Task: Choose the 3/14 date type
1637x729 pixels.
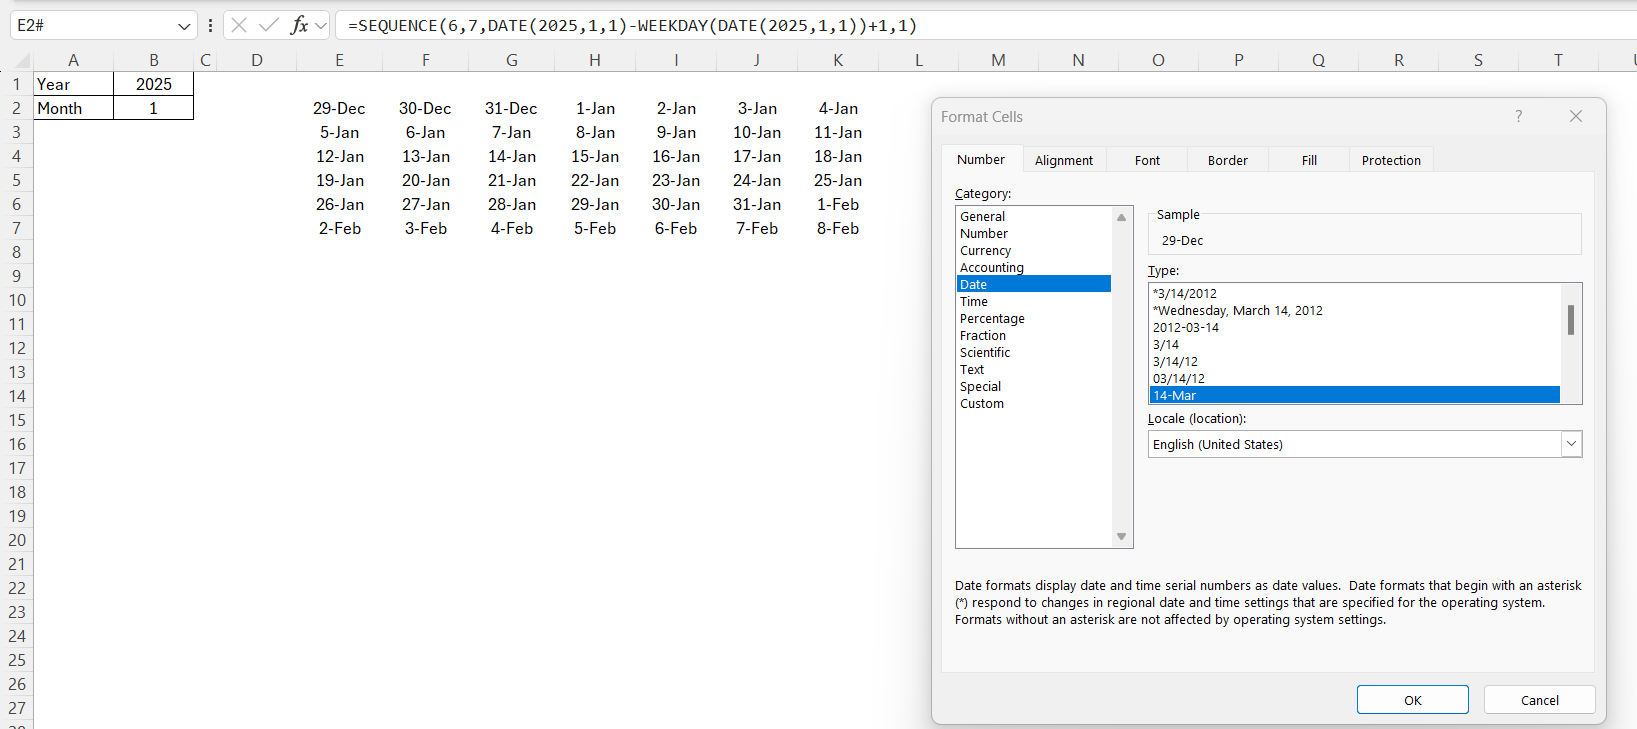Action: click(x=1355, y=344)
